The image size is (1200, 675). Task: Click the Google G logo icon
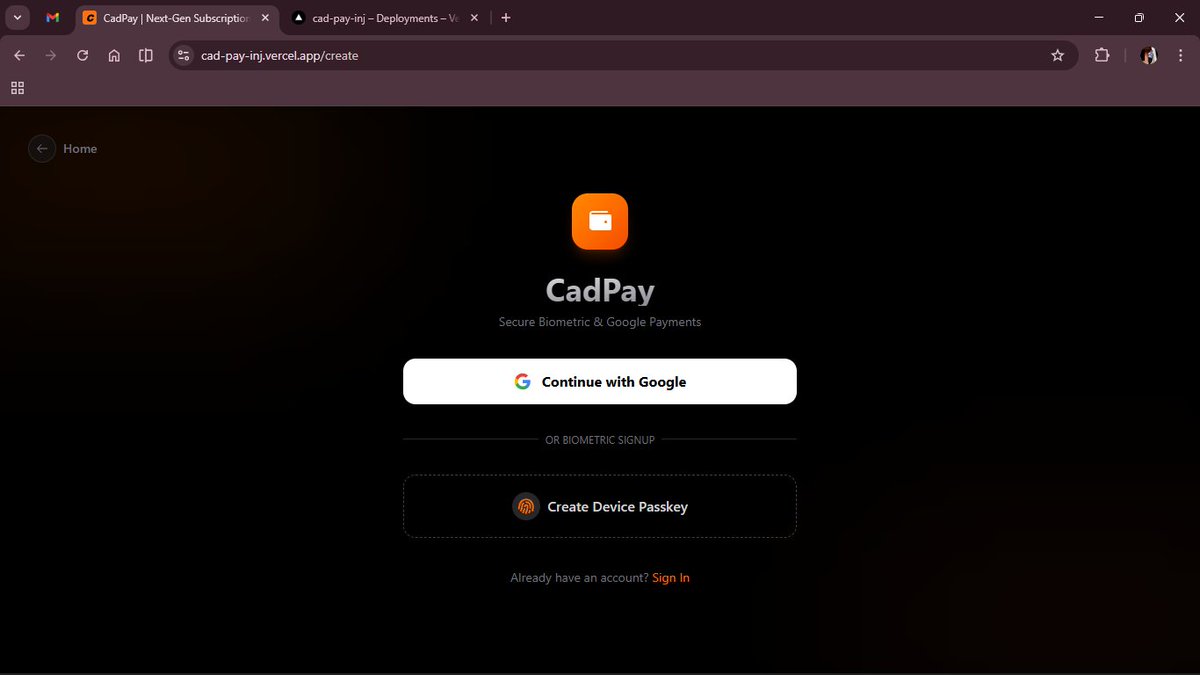coord(522,381)
